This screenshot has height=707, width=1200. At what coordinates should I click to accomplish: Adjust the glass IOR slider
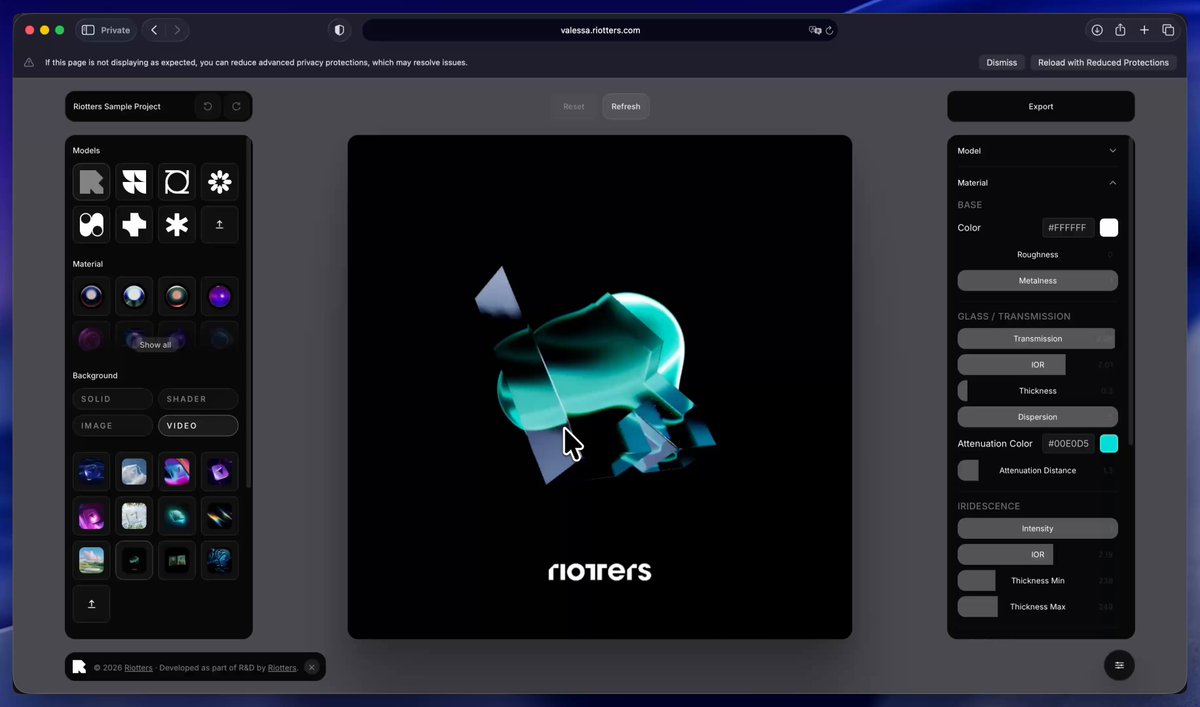tap(1037, 365)
